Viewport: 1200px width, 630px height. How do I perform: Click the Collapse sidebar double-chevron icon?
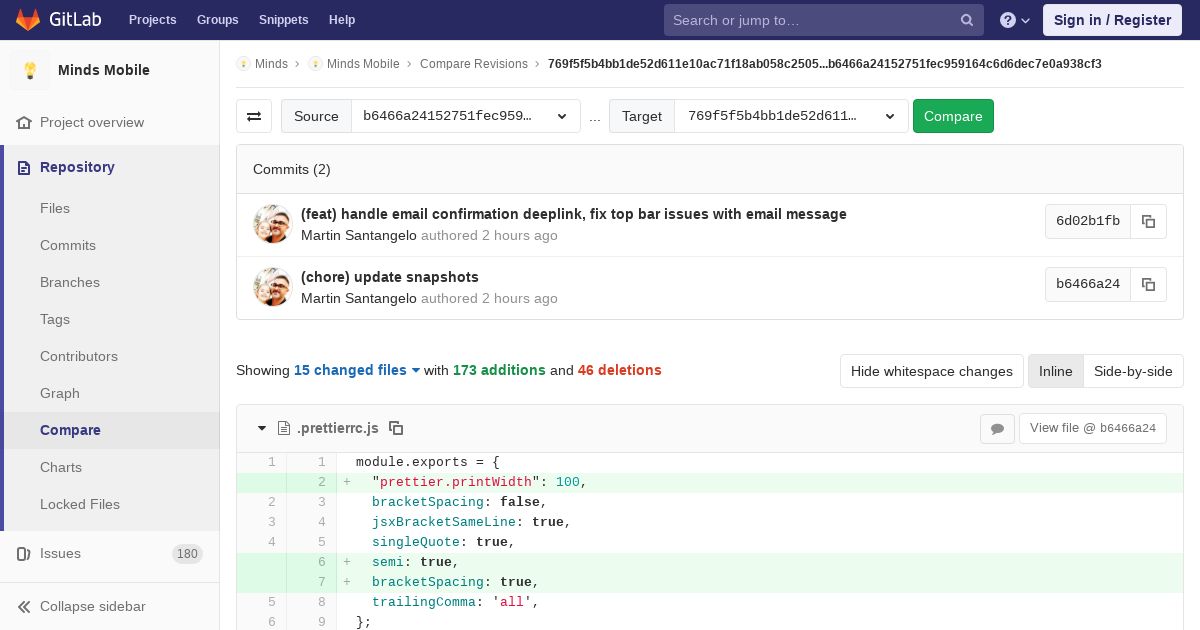tap(24, 606)
